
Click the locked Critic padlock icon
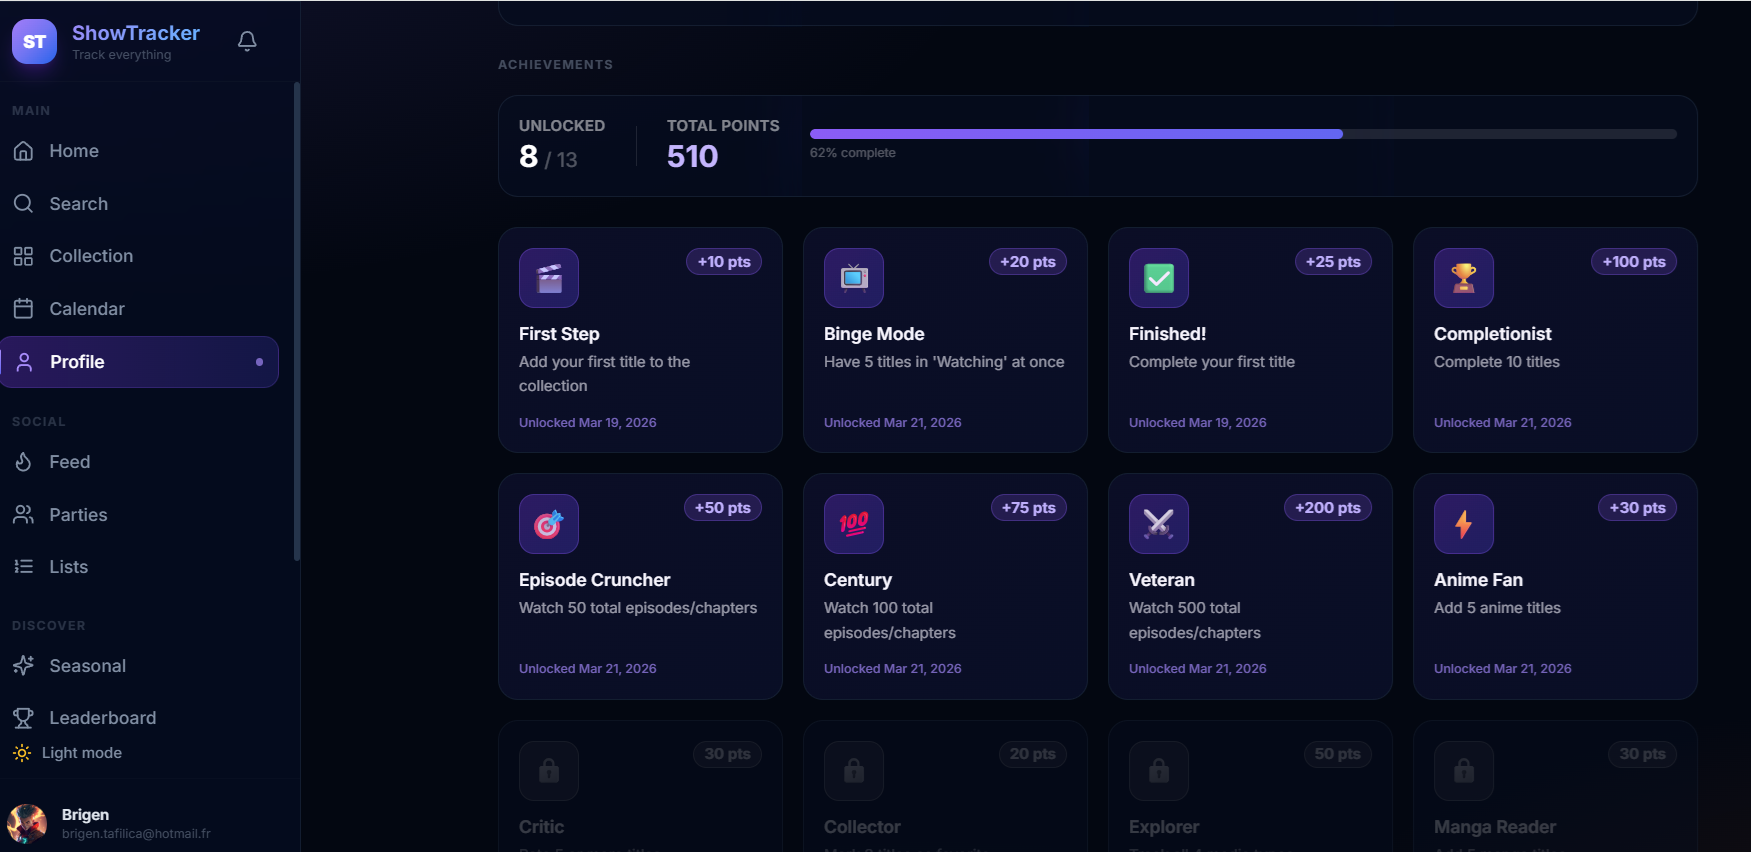coord(549,771)
